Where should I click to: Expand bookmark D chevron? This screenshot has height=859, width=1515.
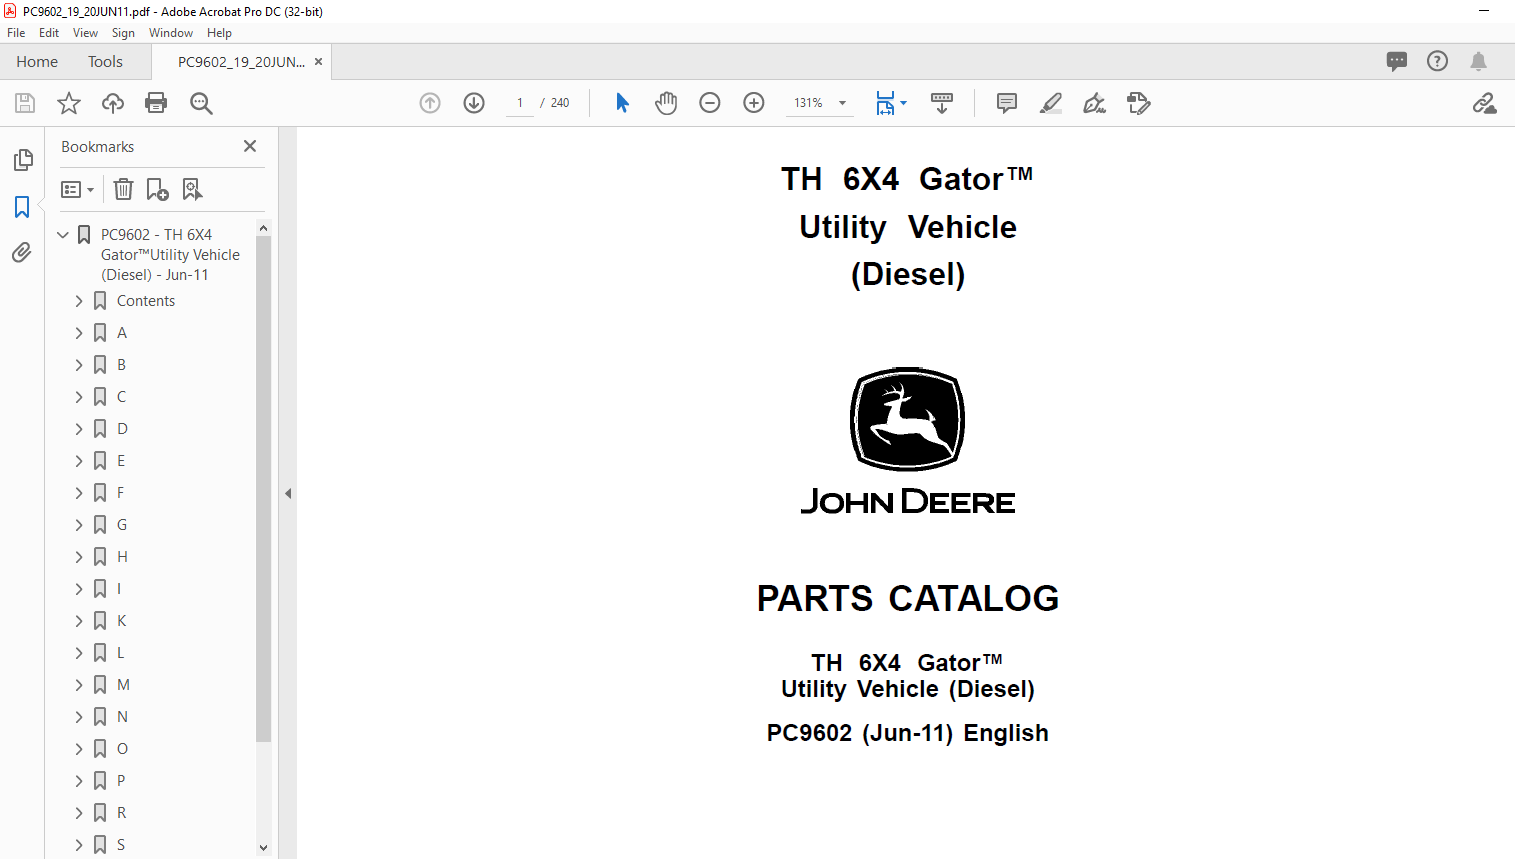(x=79, y=429)
